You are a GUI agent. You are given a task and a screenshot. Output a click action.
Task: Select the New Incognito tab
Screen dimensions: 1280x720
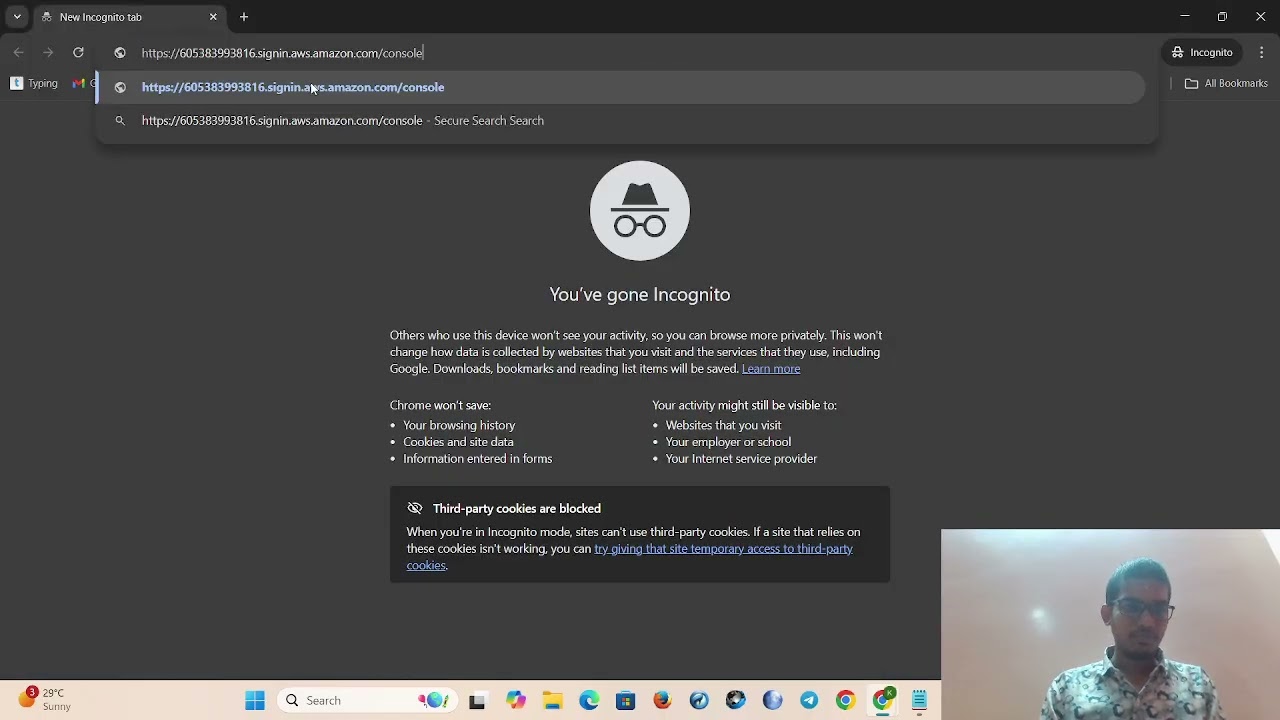click(130, 17)
